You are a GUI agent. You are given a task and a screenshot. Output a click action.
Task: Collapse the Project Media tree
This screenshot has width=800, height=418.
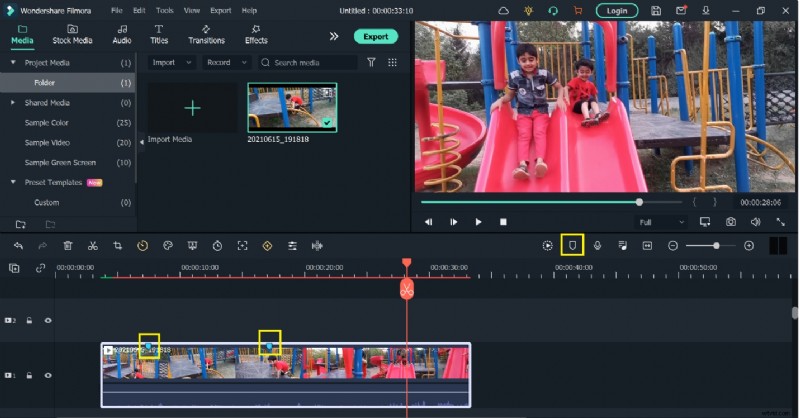coord(13,62)
